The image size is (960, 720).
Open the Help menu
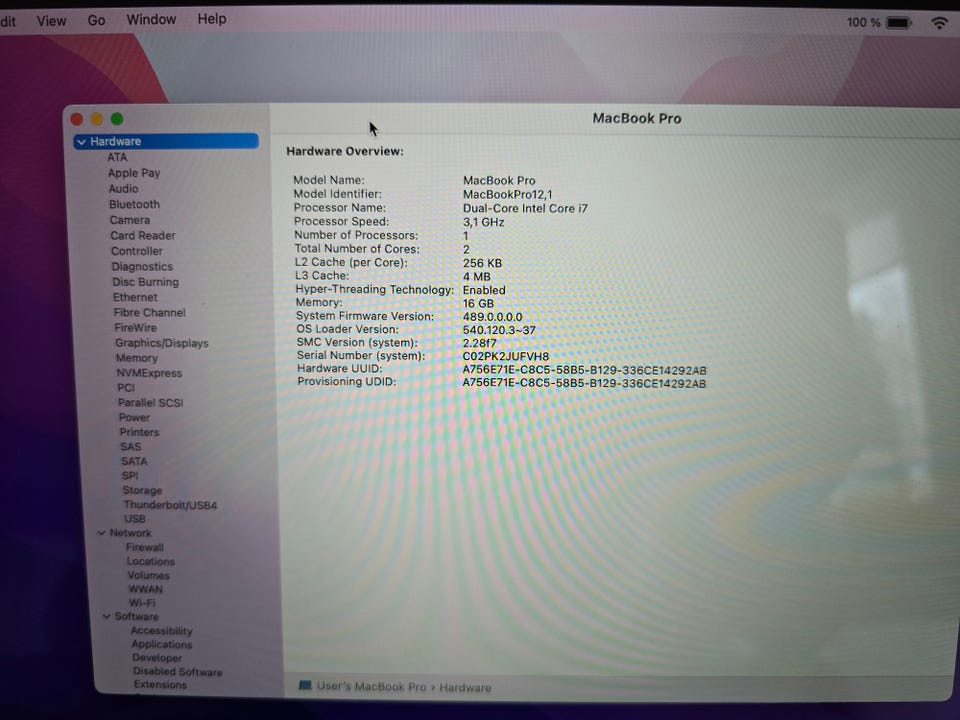tap(212, 19)
